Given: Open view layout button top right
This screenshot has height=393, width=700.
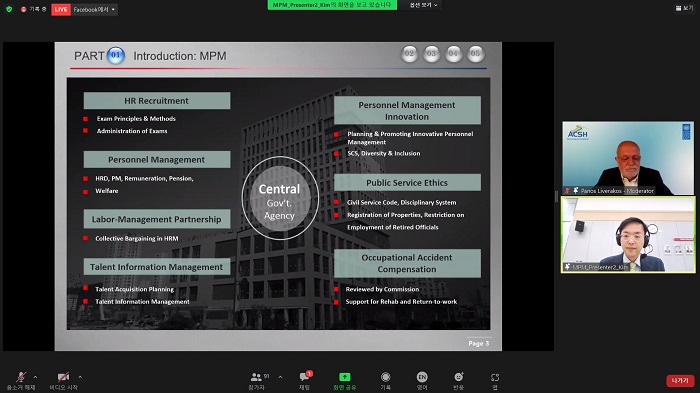Looking at the screenshot, I should [x=684, y=8].
